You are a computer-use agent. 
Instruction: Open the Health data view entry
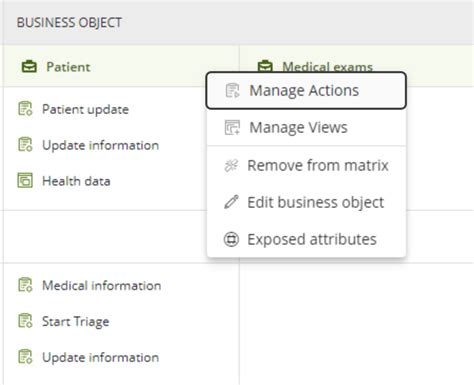click(76, 181)
